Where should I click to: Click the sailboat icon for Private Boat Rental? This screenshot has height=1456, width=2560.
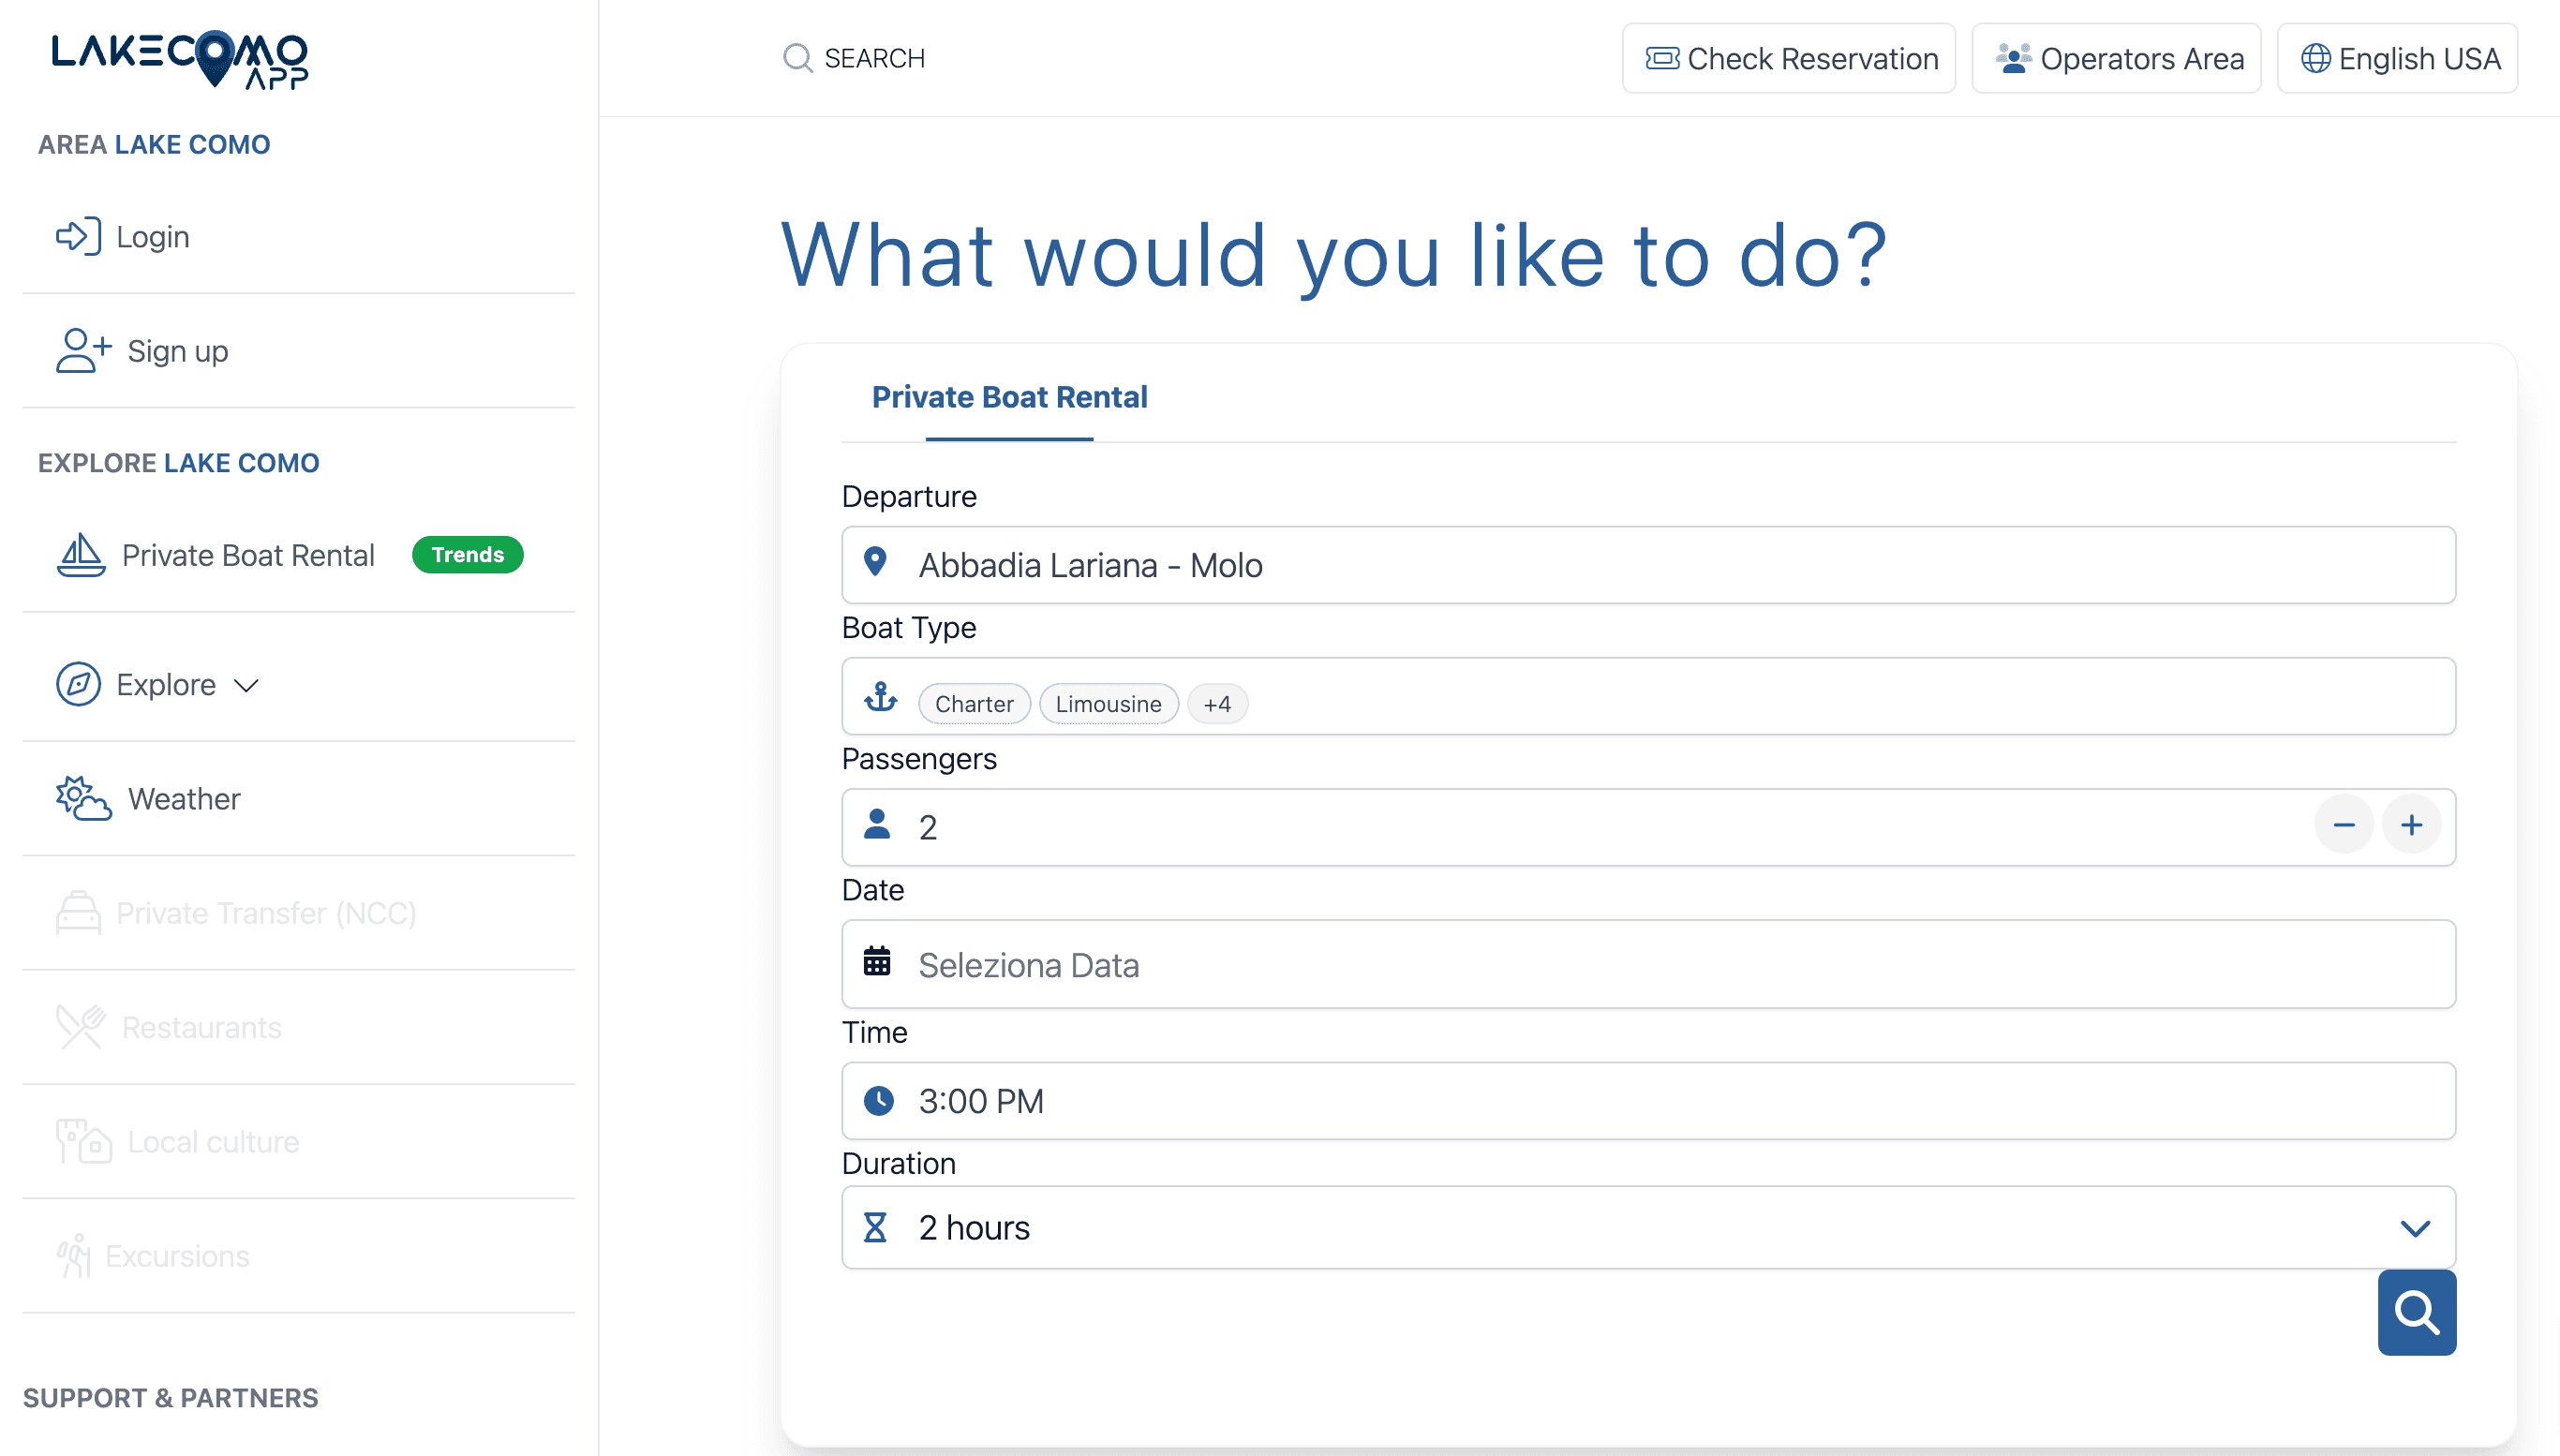81,555
